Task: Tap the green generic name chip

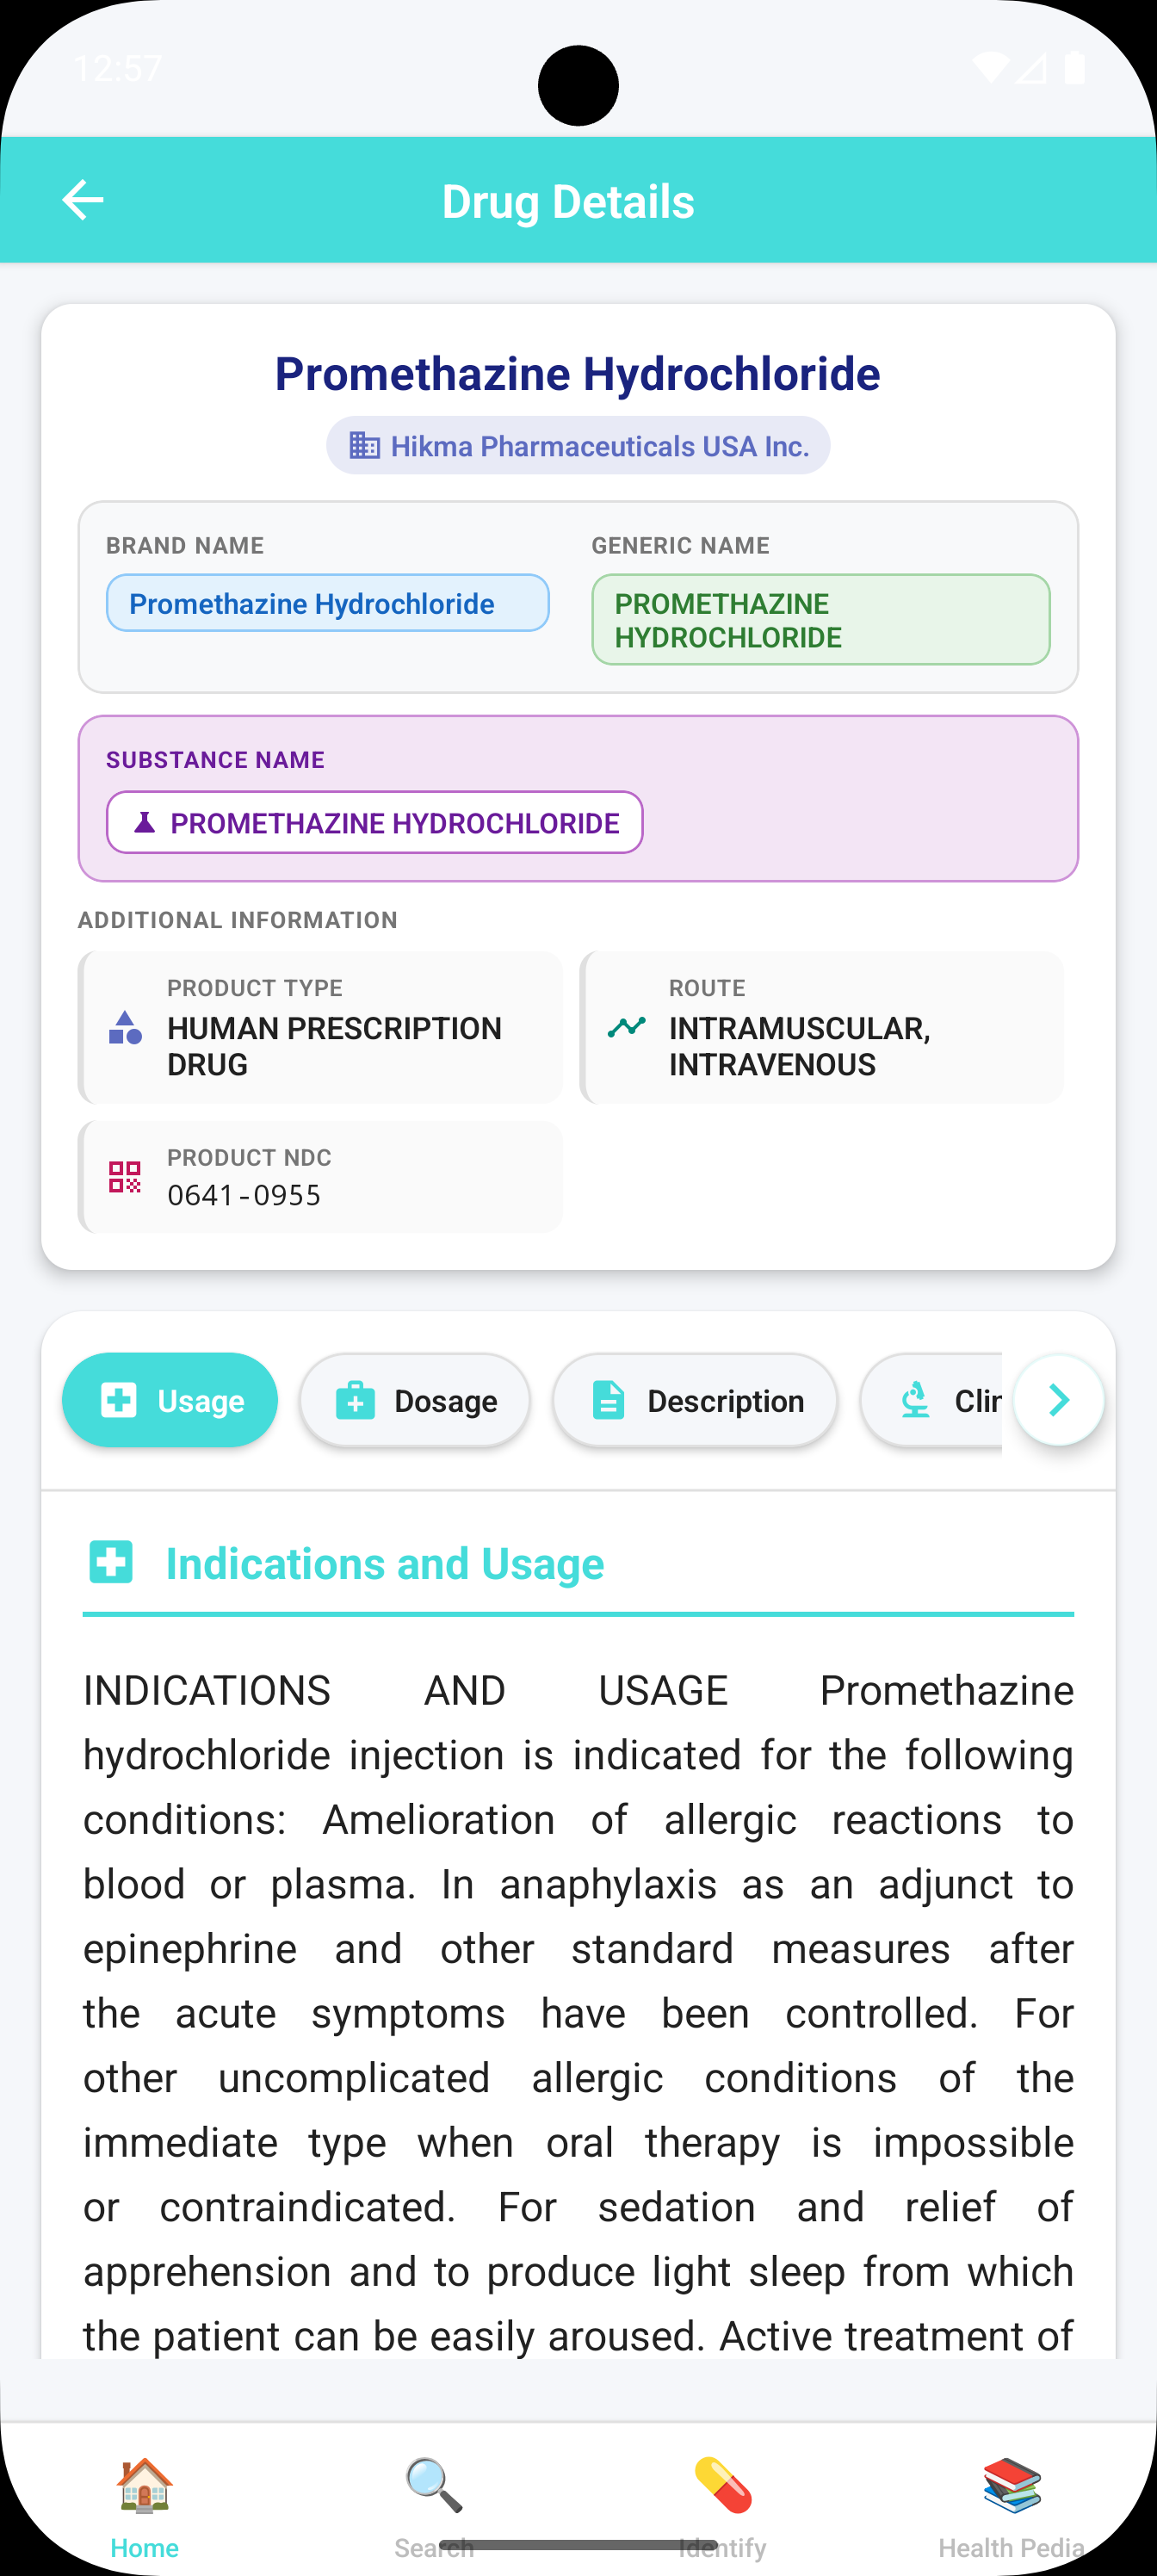Action: point(820,620)
